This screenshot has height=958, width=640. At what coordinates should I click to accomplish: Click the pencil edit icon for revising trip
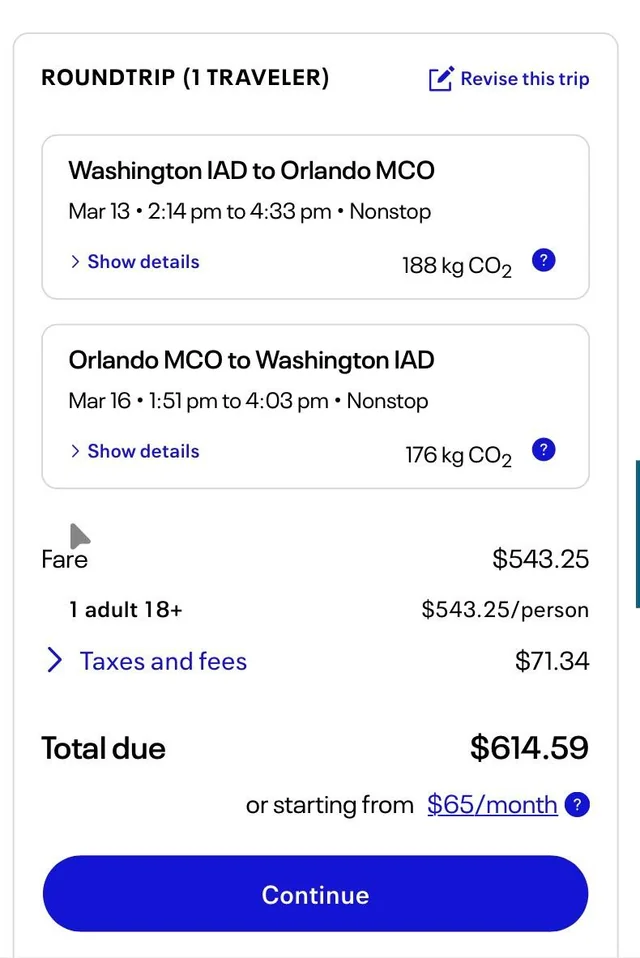(x=441, y=79)
